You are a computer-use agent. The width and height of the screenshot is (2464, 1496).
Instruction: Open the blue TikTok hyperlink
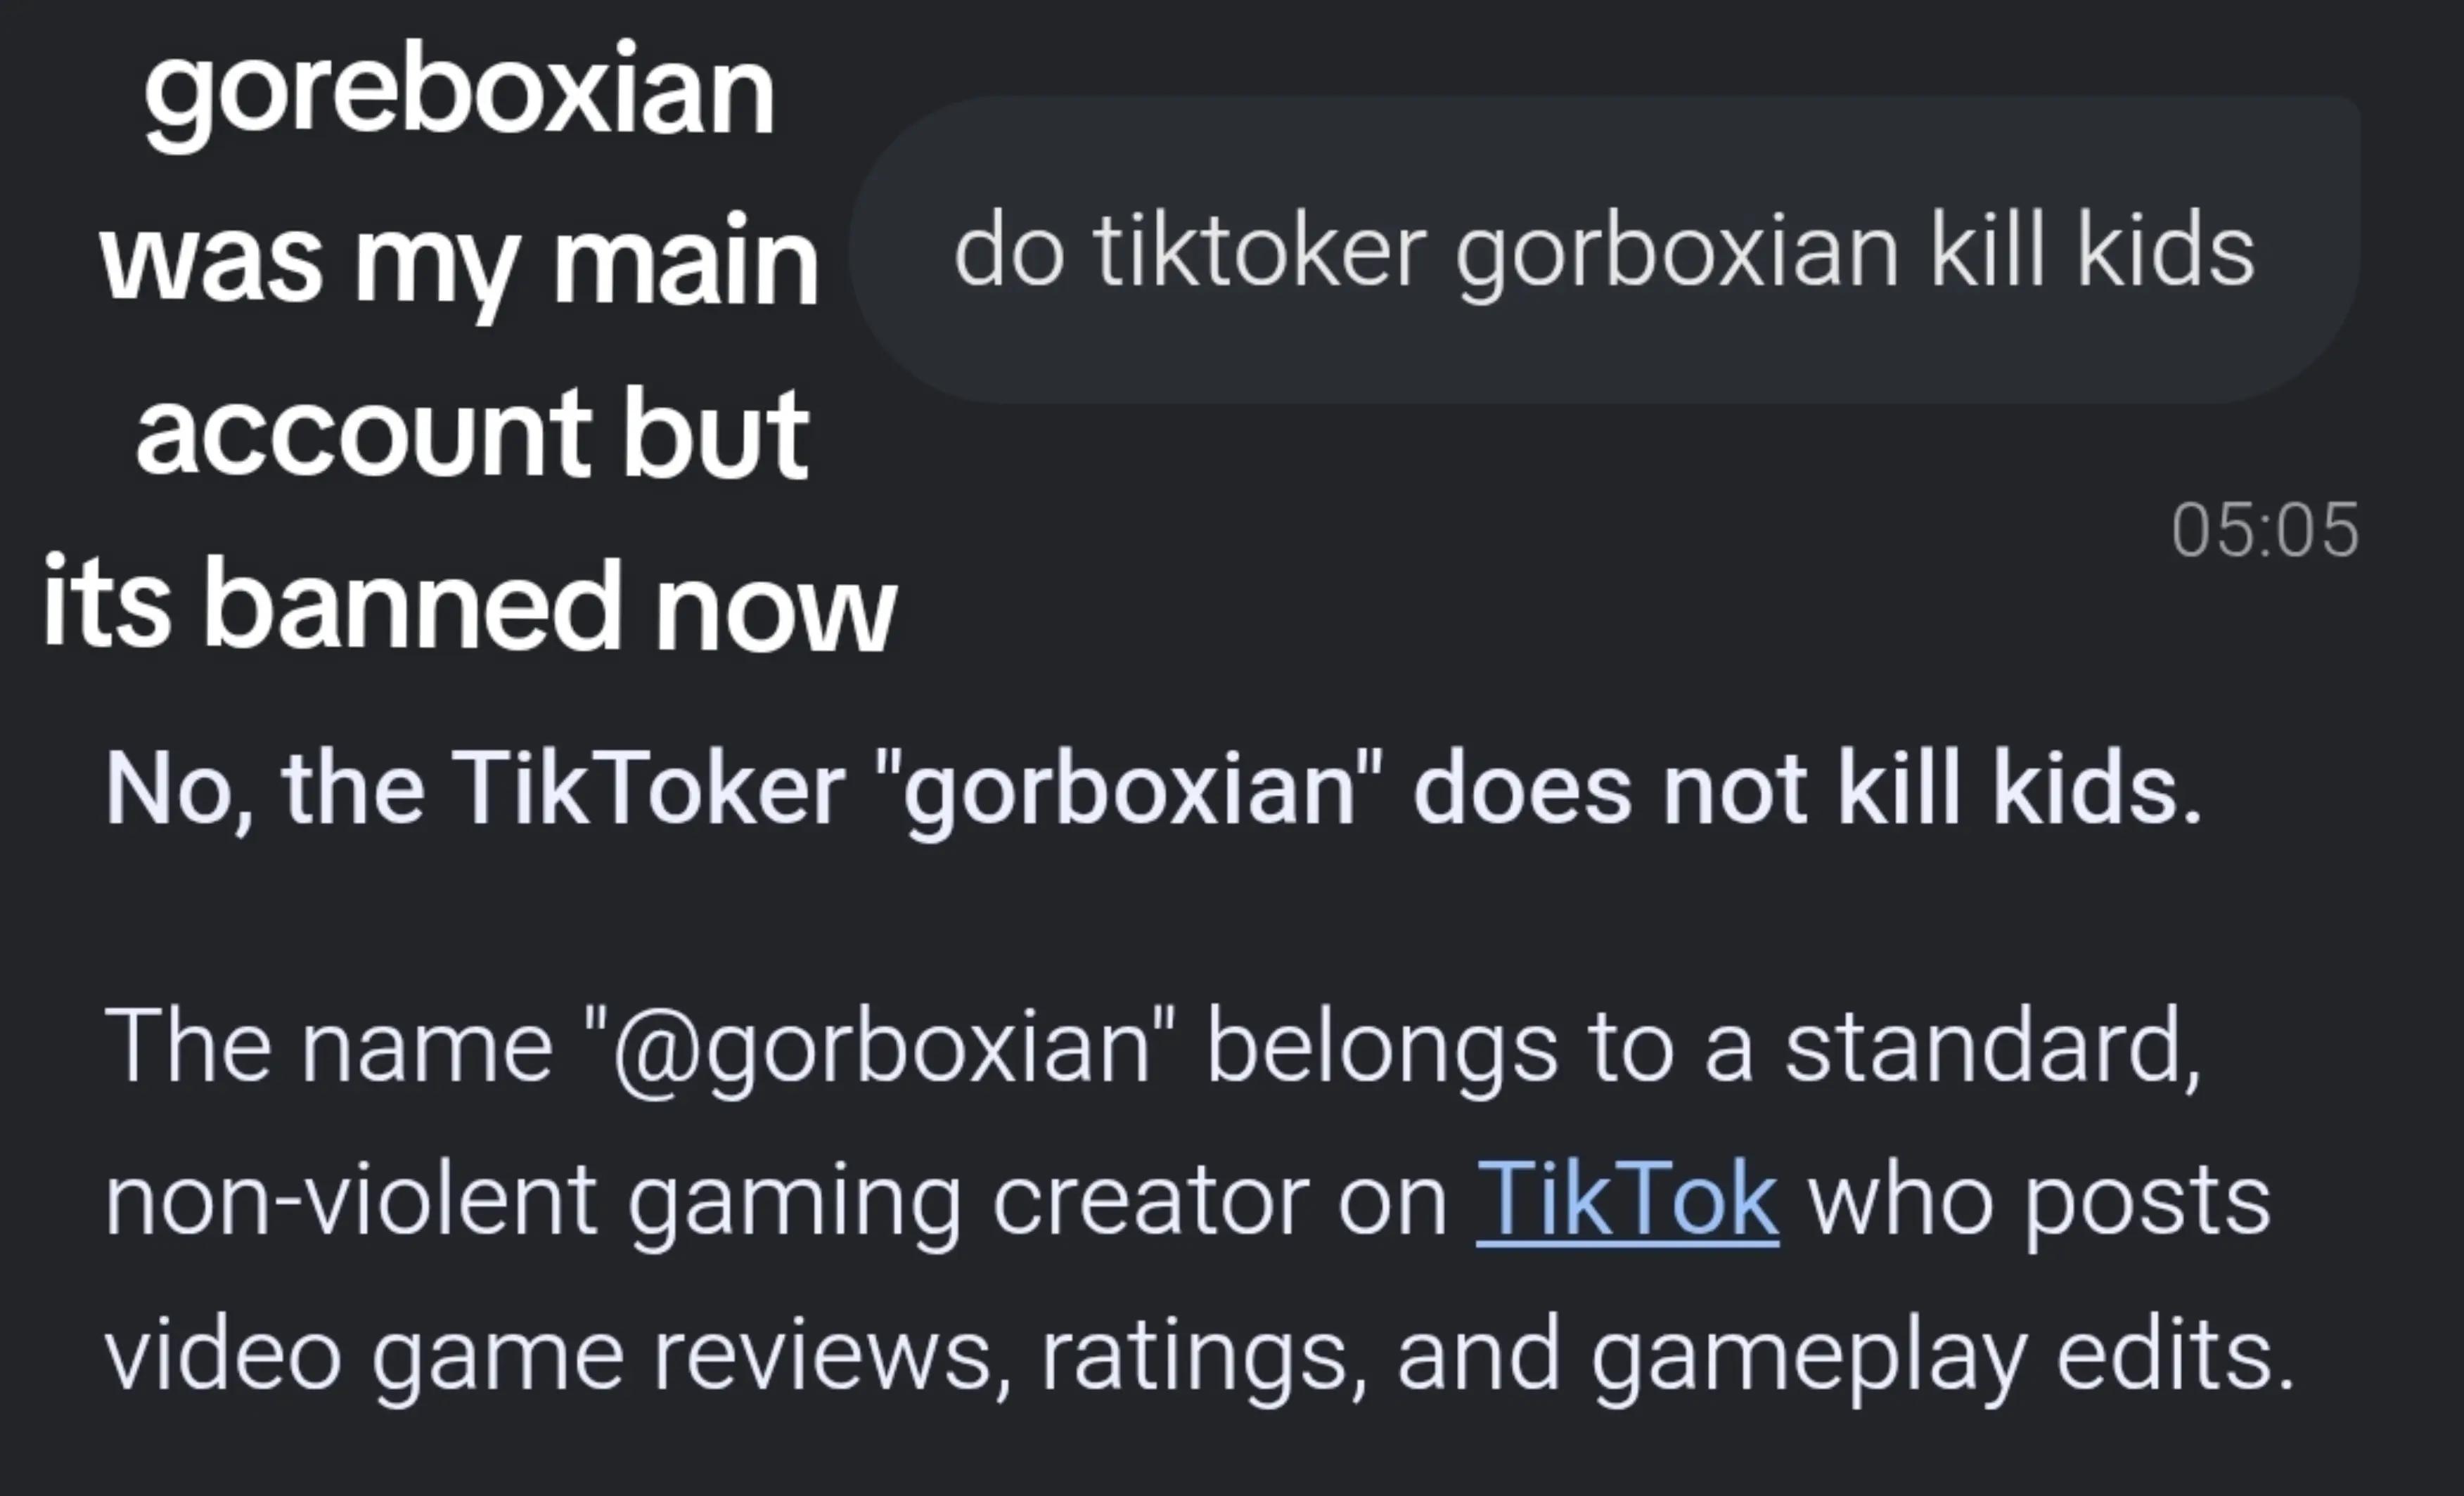pyautogui.click(x=1627, y=1200)
